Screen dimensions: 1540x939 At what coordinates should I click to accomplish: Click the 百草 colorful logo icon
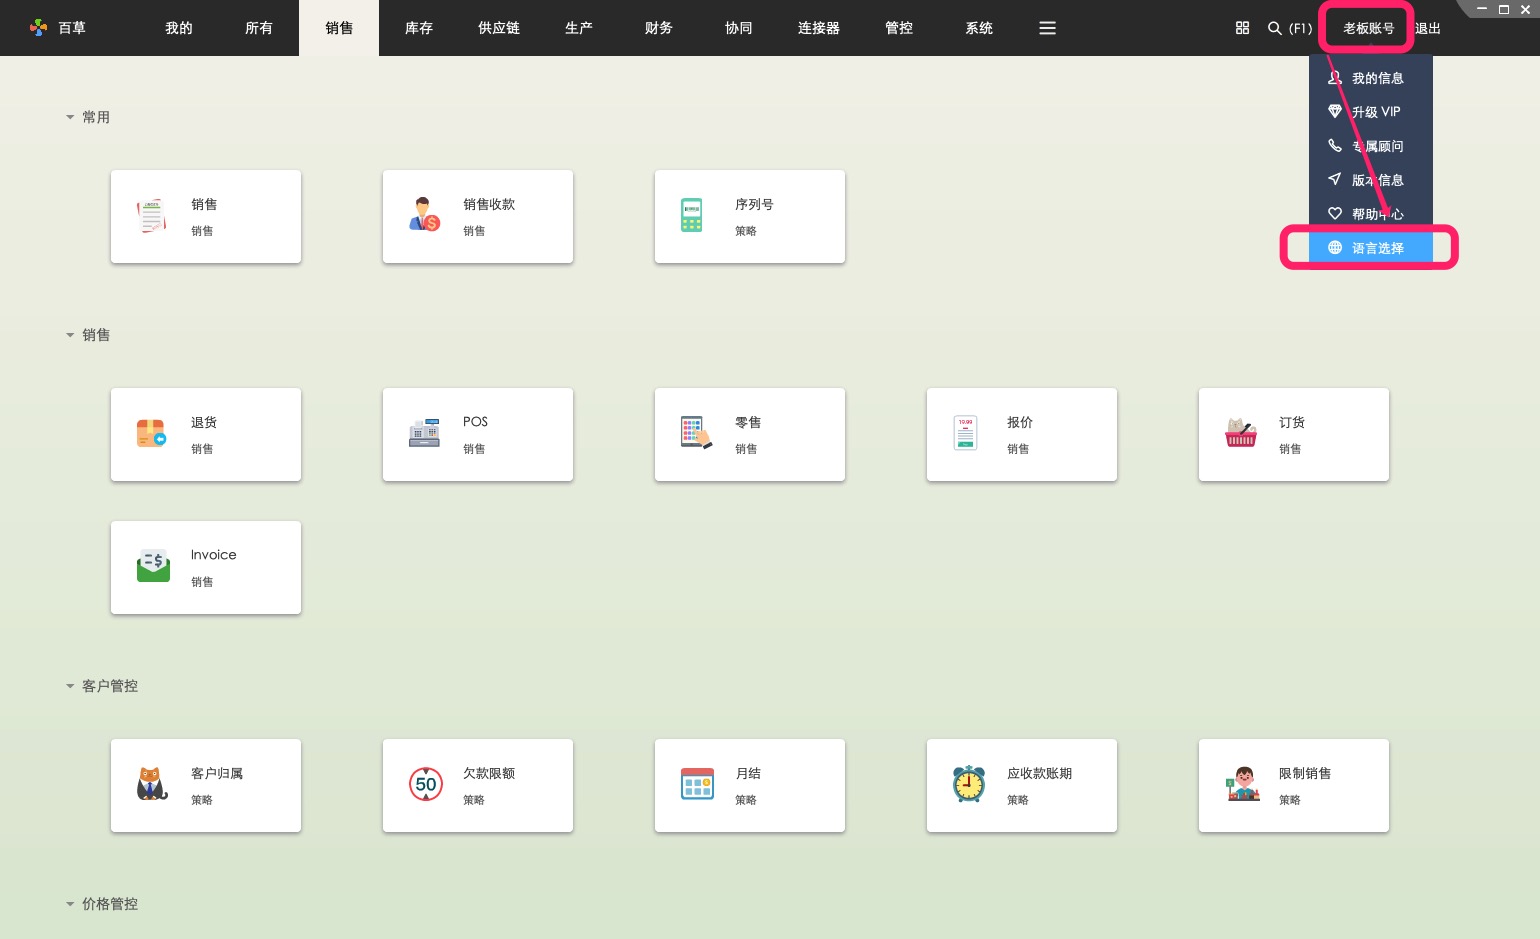click(x=39, y=28)
